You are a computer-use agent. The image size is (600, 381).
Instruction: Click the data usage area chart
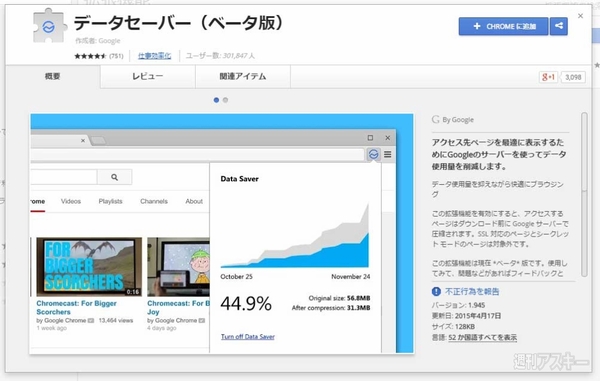(x=295, y=235)
